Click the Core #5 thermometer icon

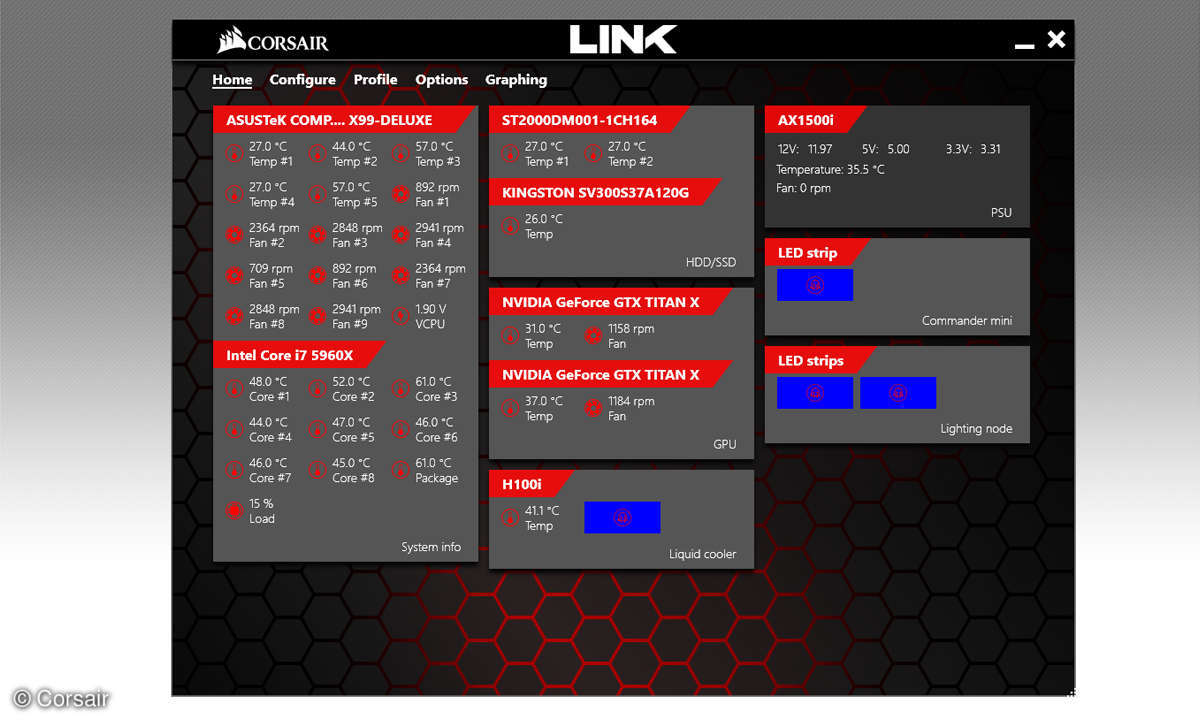317,430
